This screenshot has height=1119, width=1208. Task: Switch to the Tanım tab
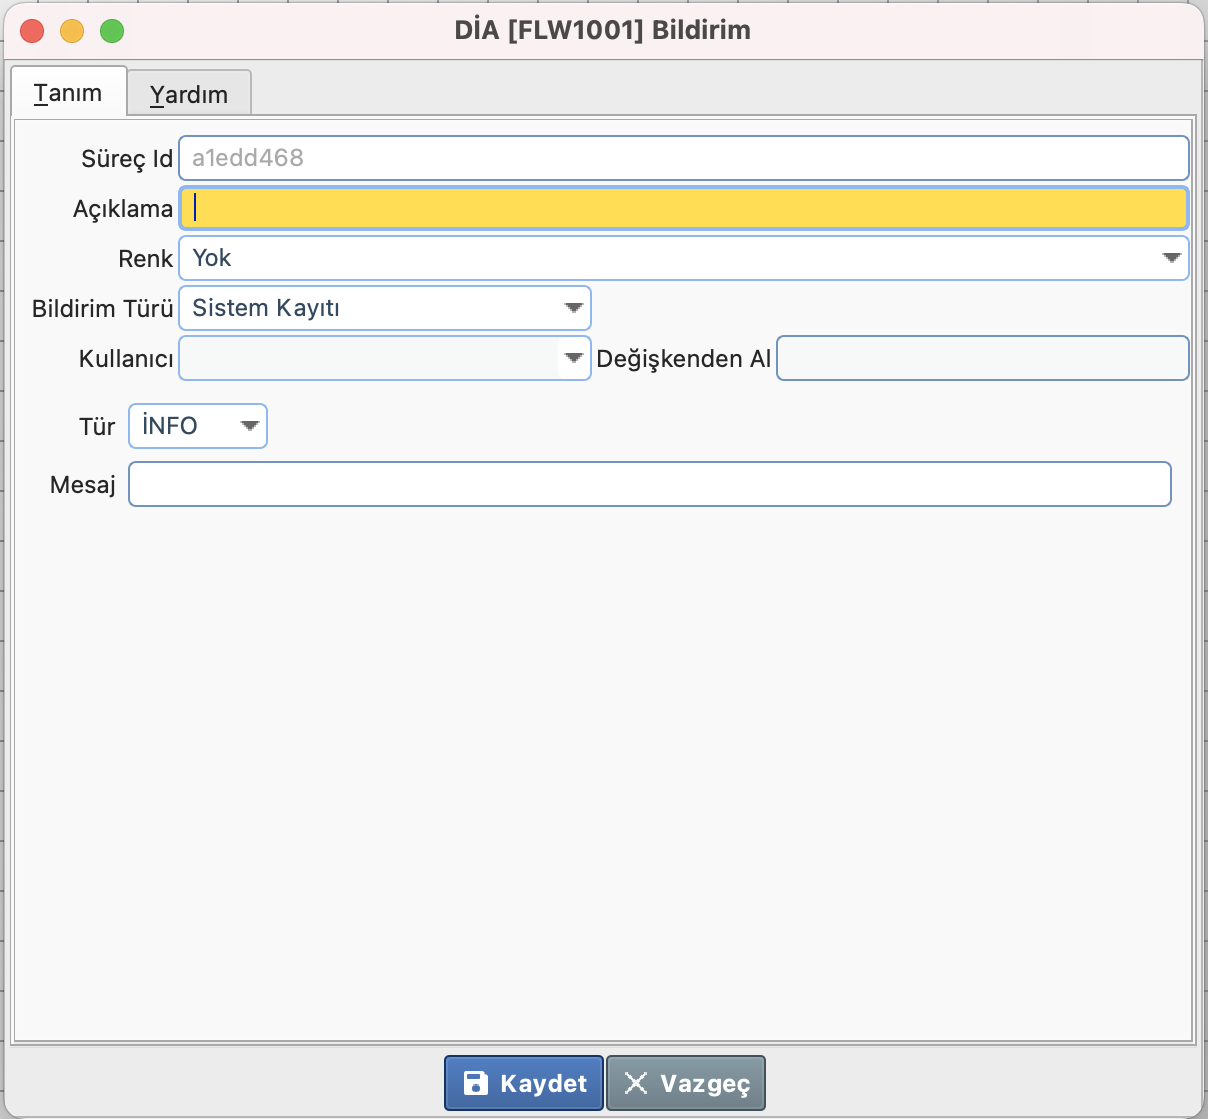coord(68,93)
